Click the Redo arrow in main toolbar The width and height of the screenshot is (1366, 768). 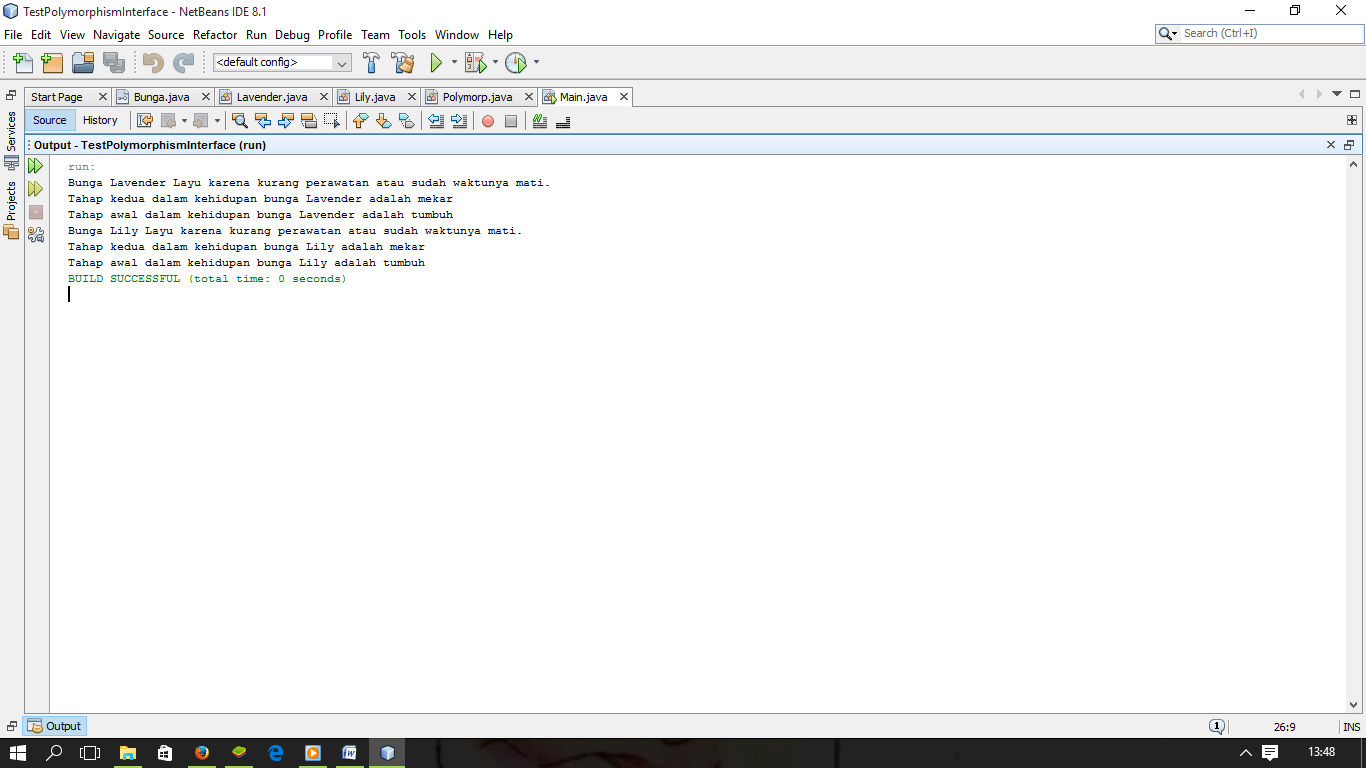pos(184,63)
